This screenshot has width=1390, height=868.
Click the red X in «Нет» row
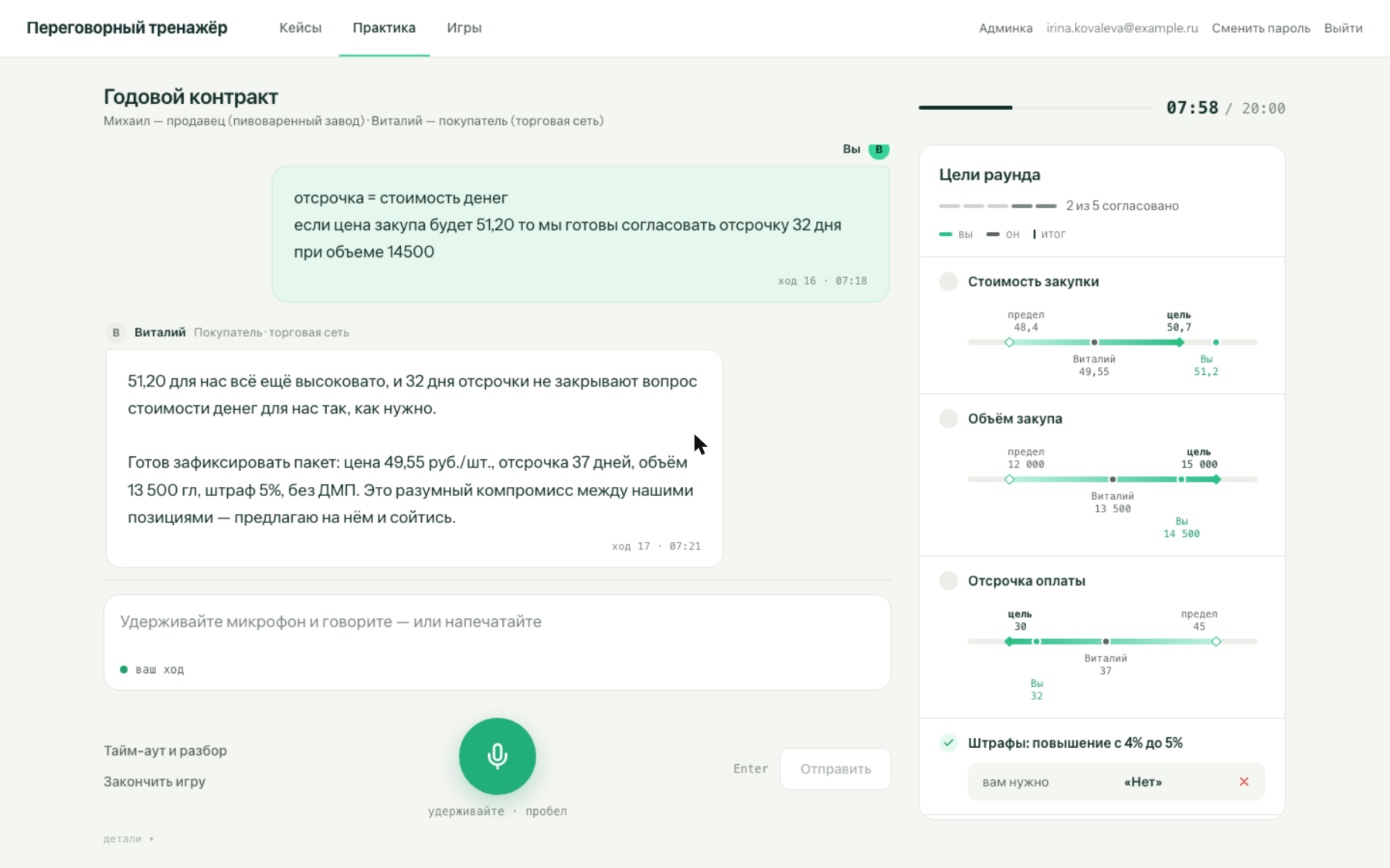pyautogui.click(x=1244, y=782)
